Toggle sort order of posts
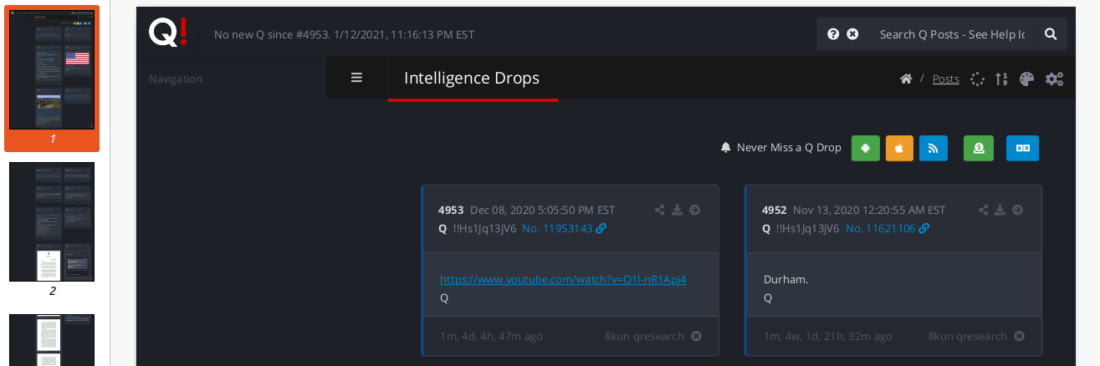Screen dimensions: 1100x366 point(1001,79)
